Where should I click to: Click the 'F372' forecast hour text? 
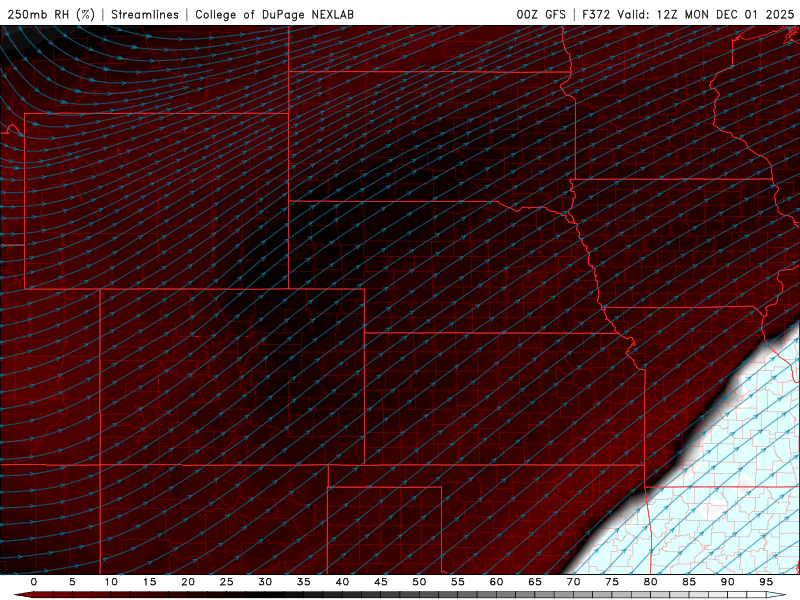[596, 14]
